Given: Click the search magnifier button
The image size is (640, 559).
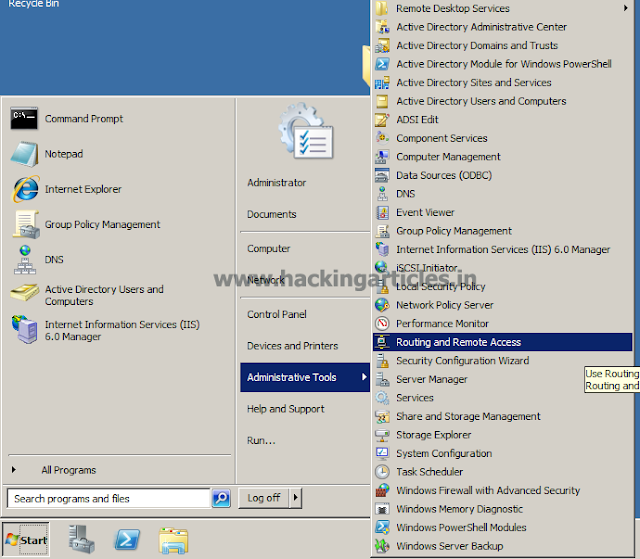Looking at the screenshot, I should point(221,498).
